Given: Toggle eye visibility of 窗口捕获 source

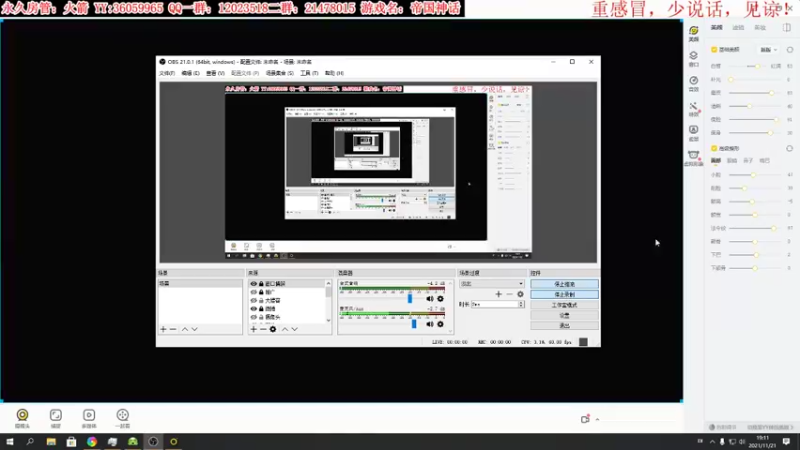Looking at the screenshot, I should [253, 284].
